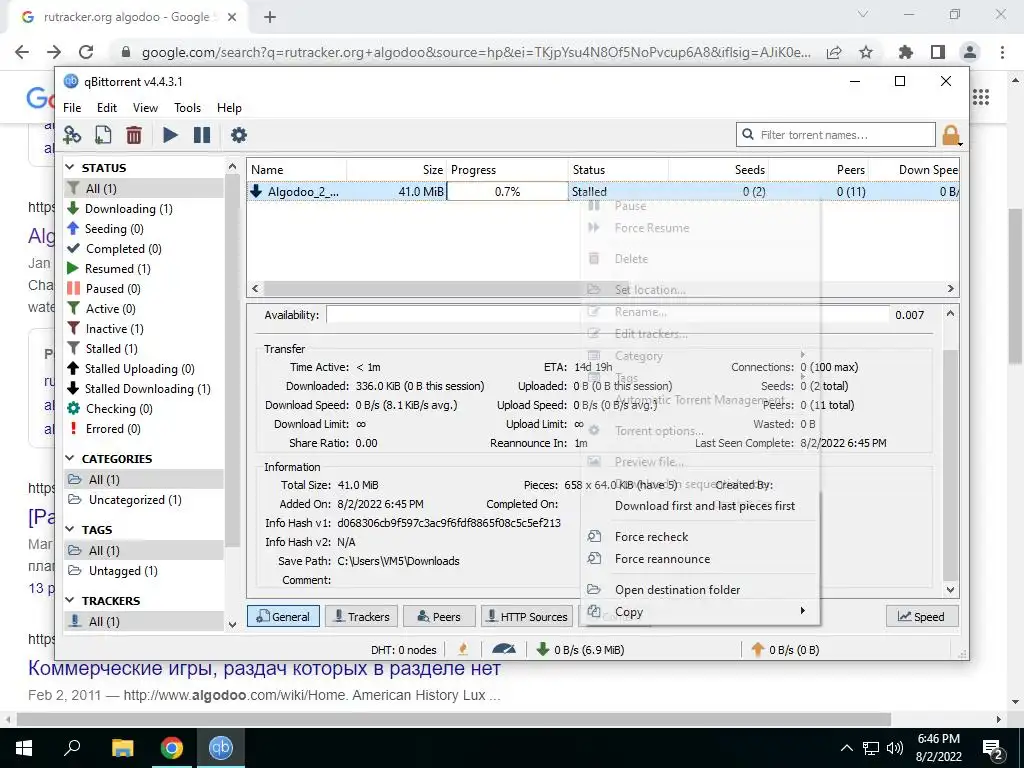Screen dimensions: 1024x768
Task: Click the Chrome reload page button
Action: (86, 52)
